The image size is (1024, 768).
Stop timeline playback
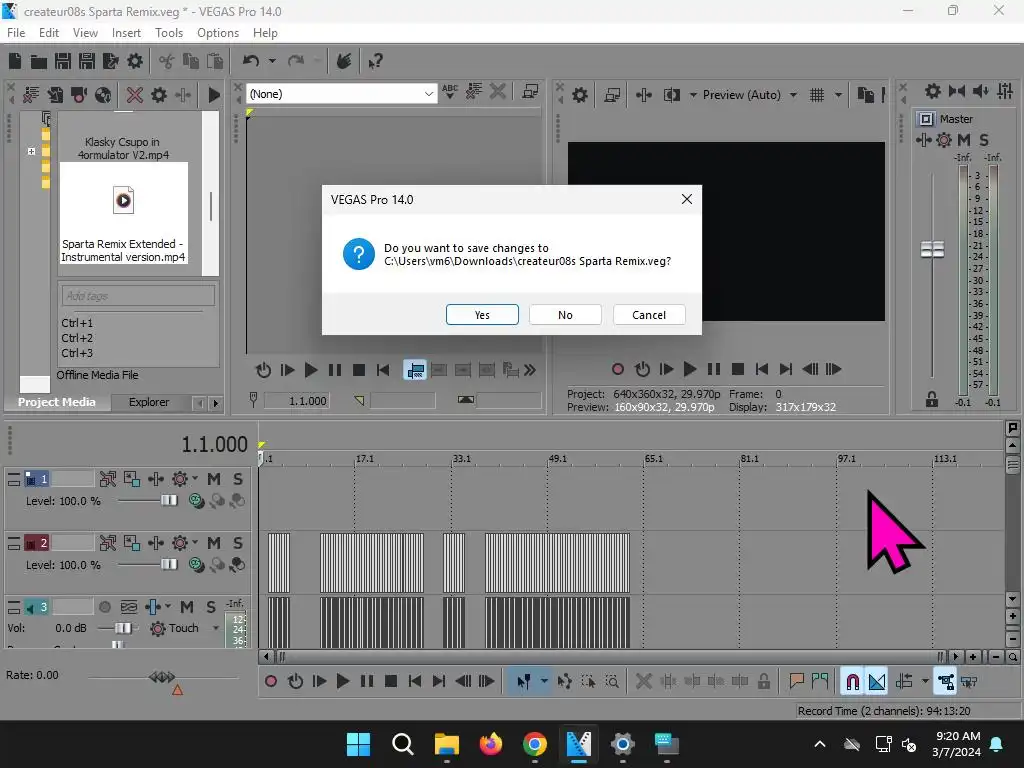391,682
